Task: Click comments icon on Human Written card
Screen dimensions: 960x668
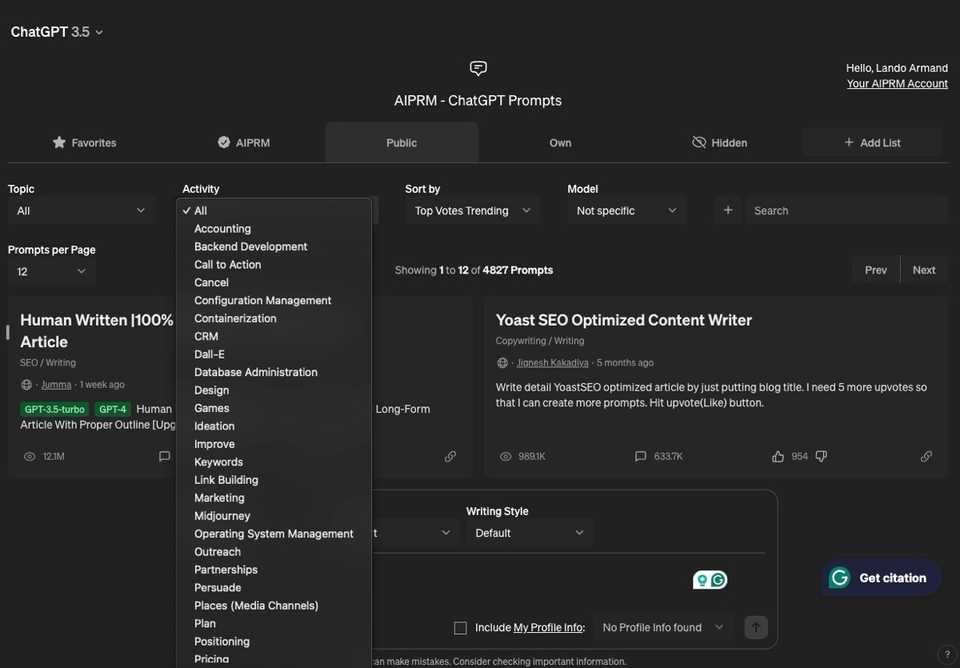Action: click(165, 456)
